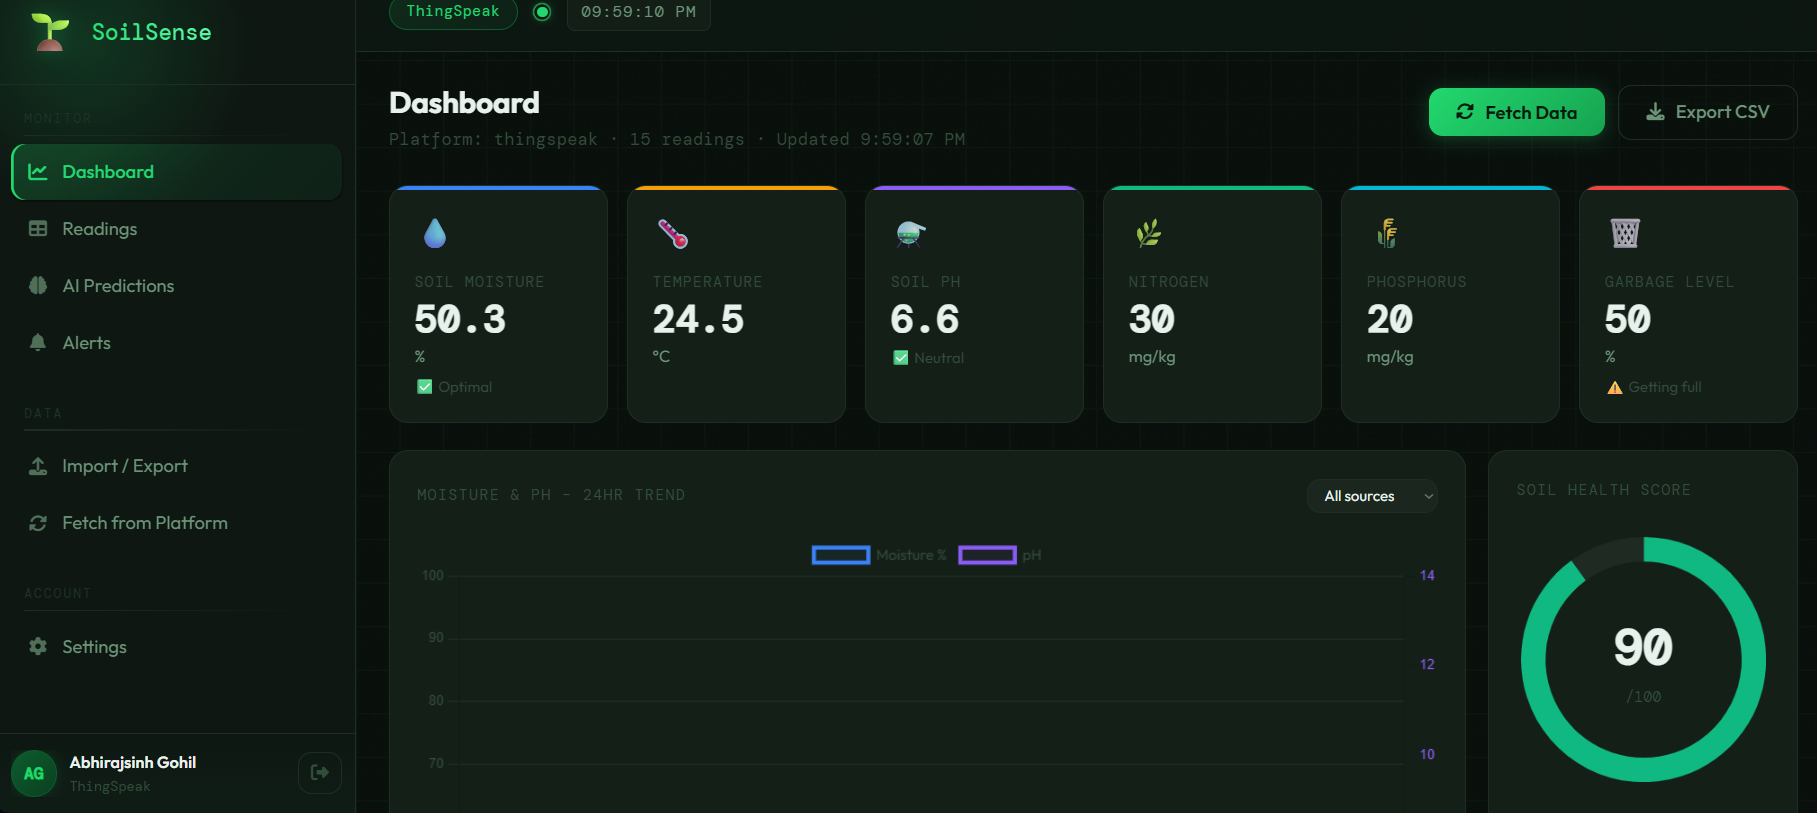
Task: Click the Abhirajsinh Gohil user name
Action: 133,762
